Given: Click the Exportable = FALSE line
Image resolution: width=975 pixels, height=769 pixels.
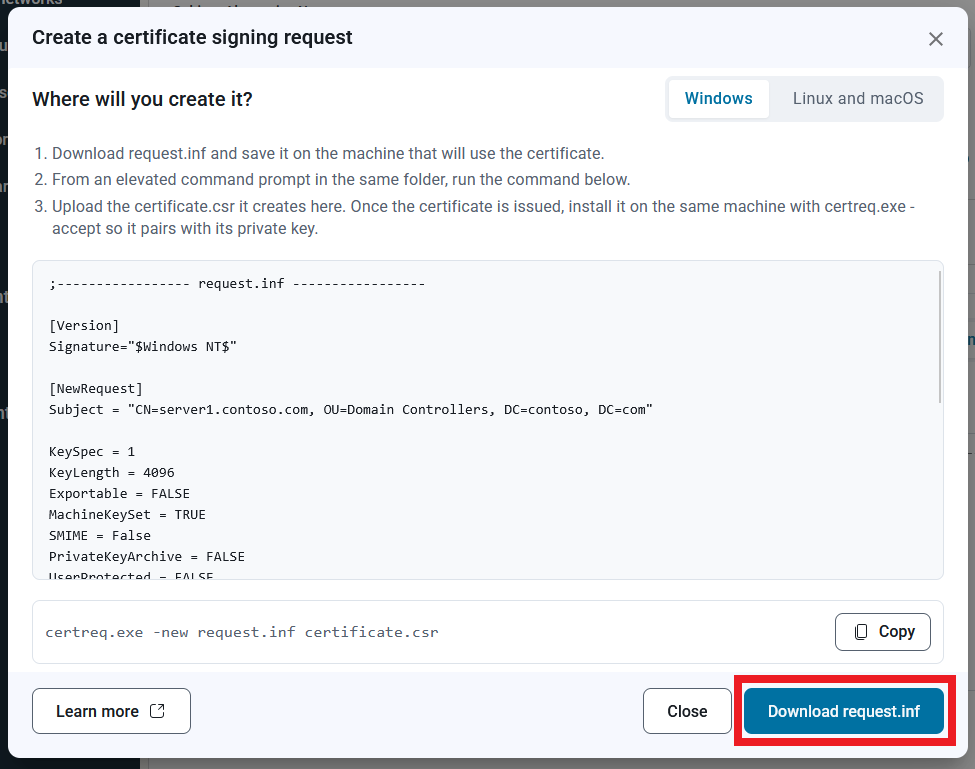Looking at the screenshot, I should point(119,494).
